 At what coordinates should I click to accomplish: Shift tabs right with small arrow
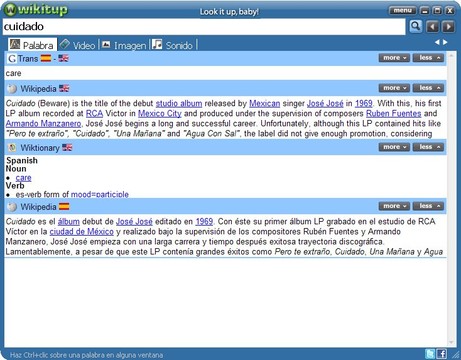[x=445, y=42]
